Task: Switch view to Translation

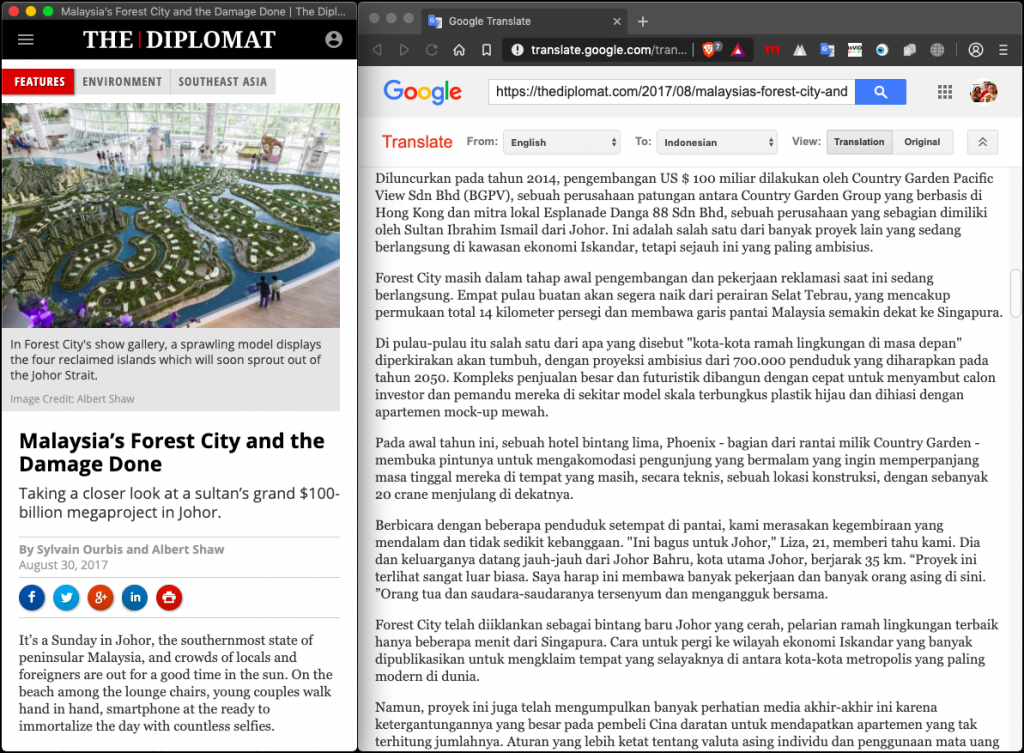Action: point(859,142)
